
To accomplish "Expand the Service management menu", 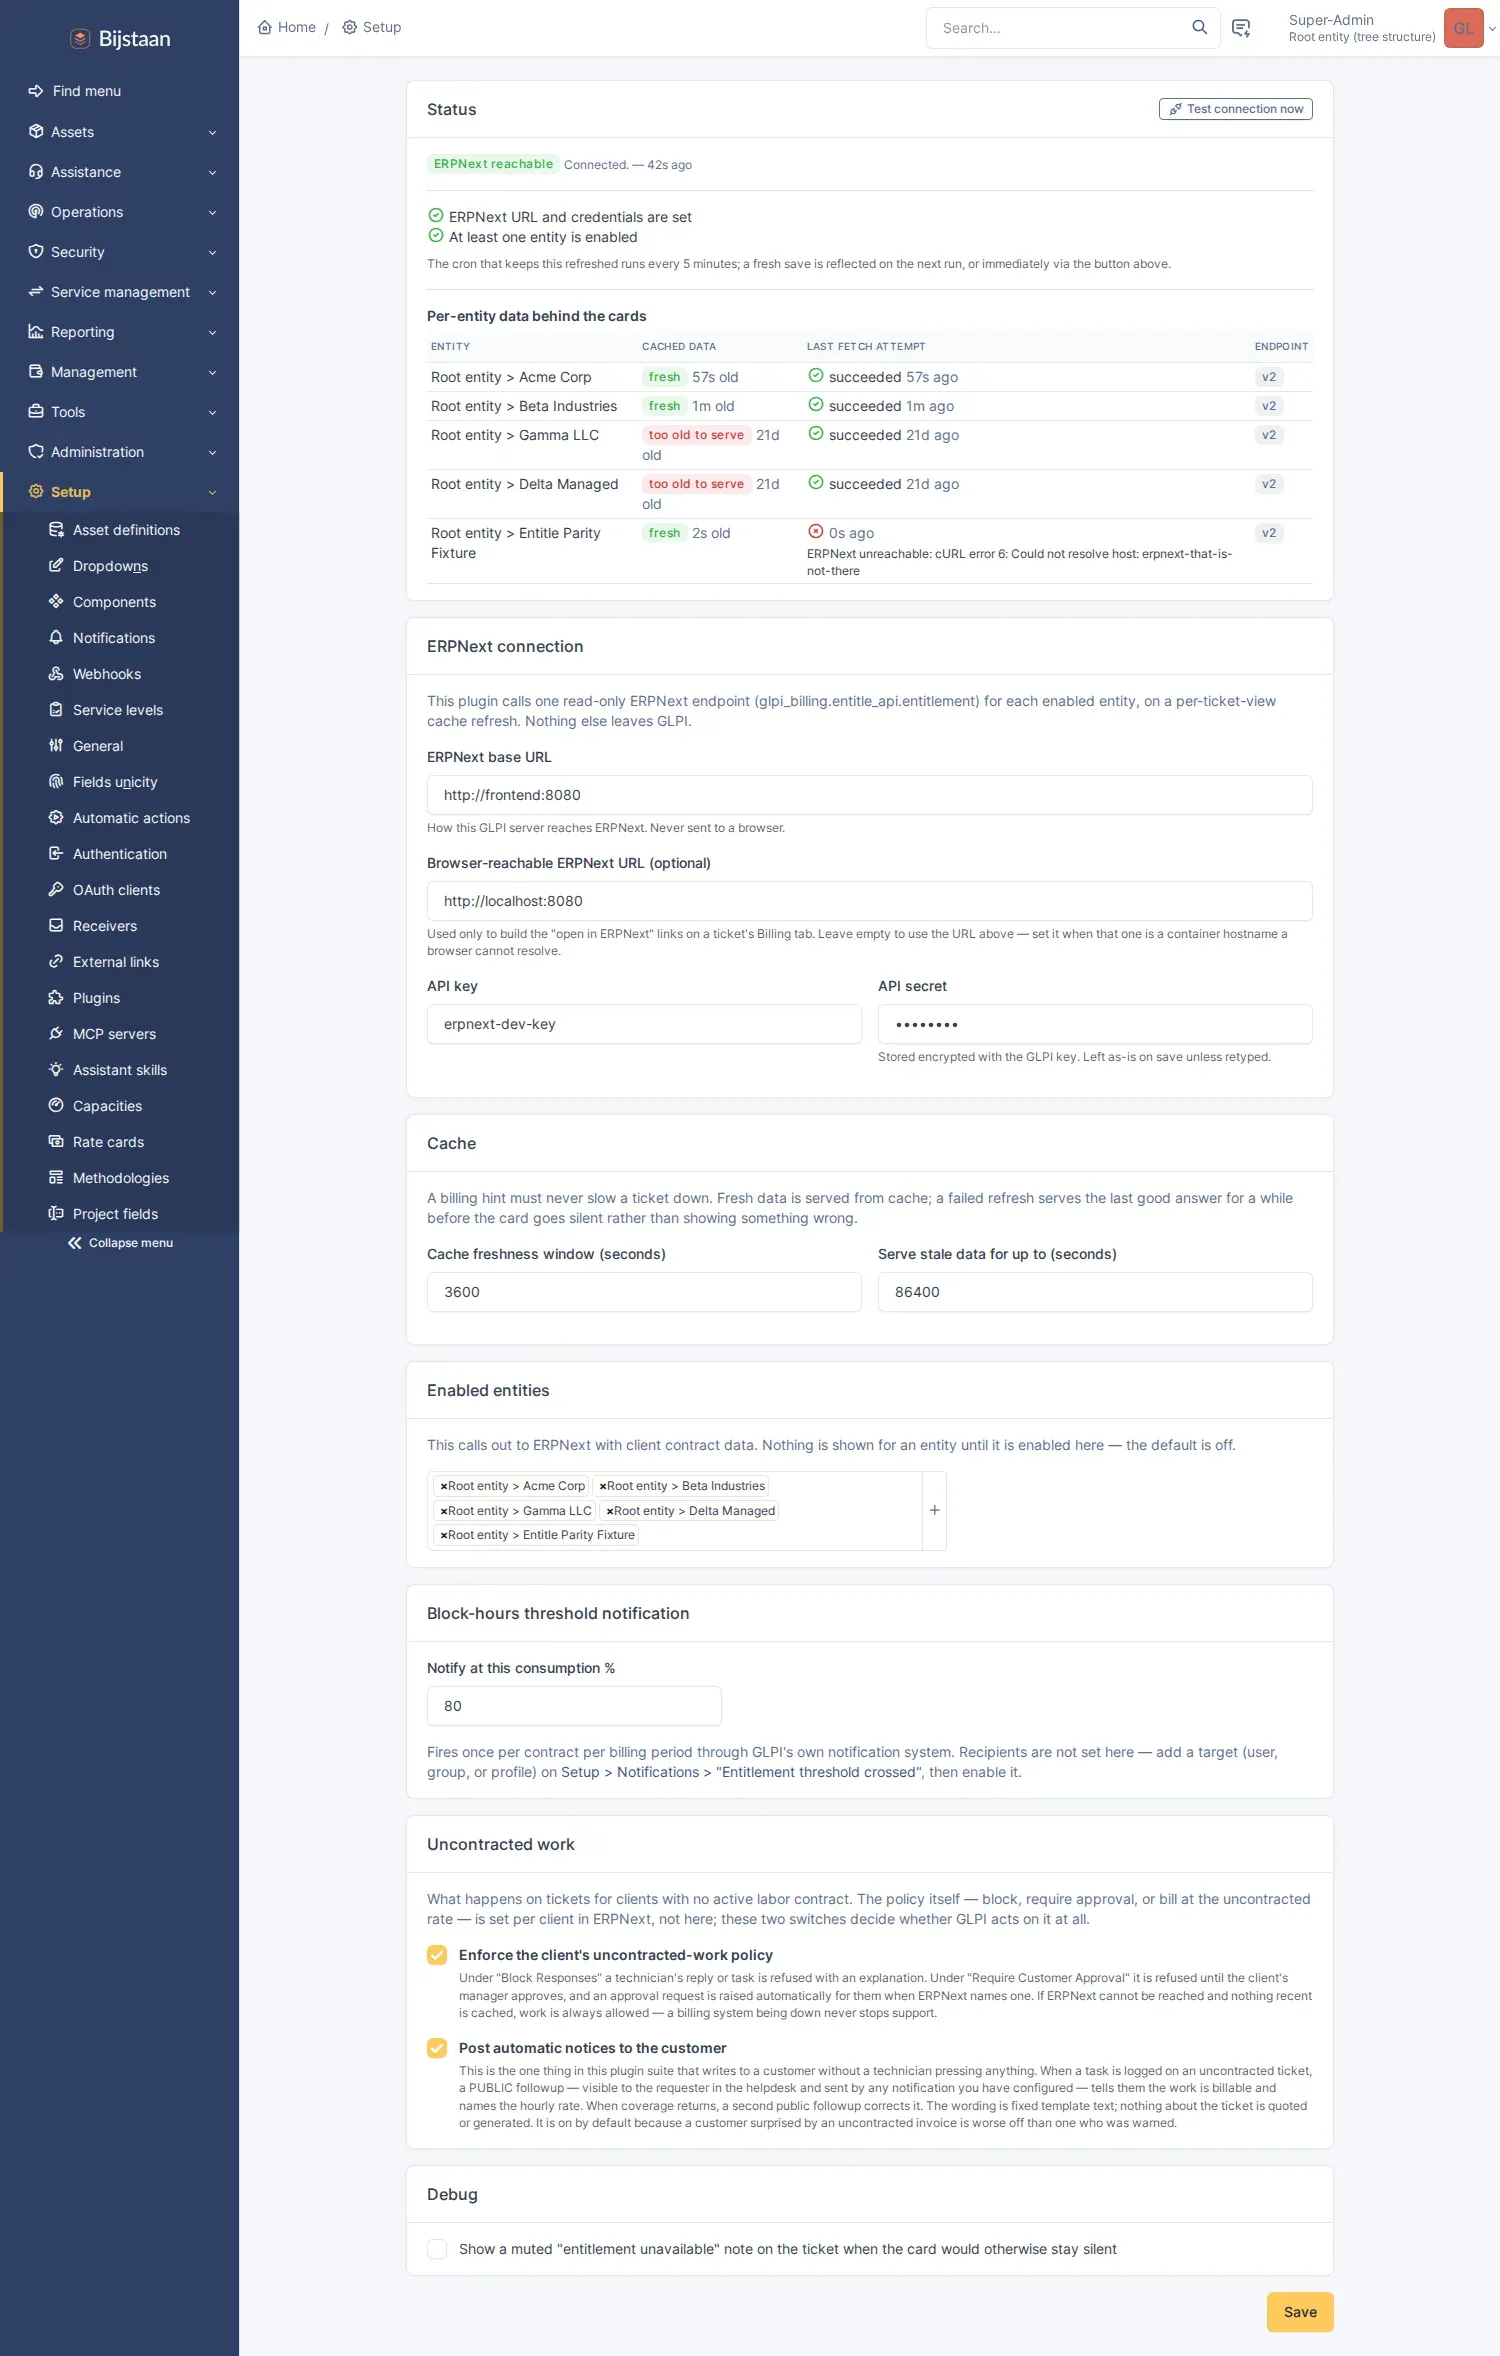I will tap(120, 292).
